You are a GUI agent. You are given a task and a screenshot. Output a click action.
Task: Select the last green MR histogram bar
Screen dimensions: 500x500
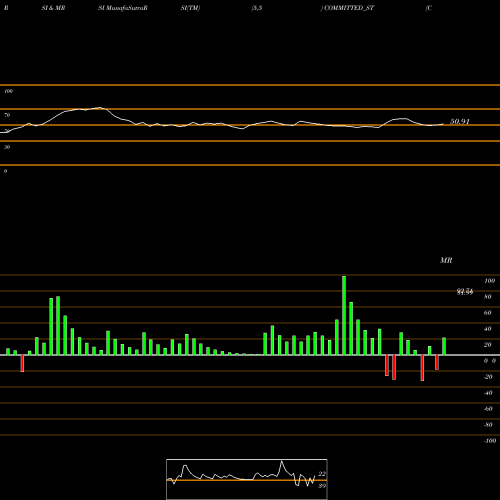(x=444, y=346)
